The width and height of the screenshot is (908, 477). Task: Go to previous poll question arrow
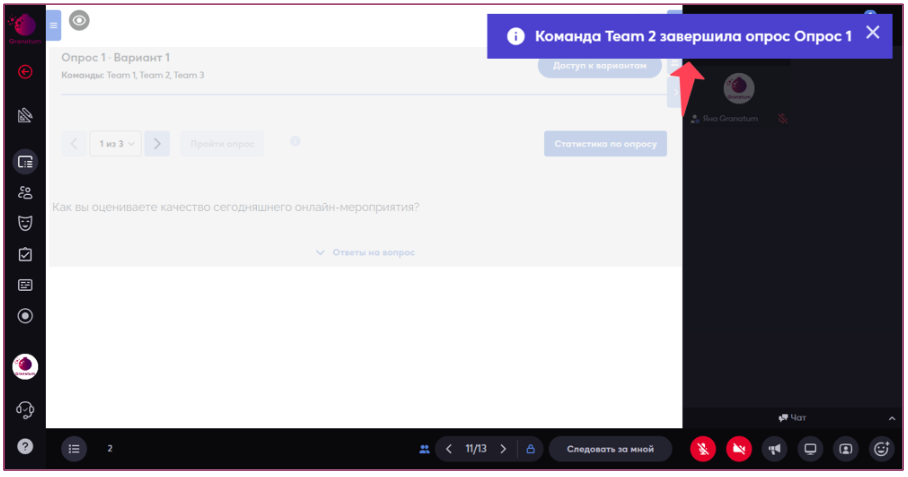[74, 144]
